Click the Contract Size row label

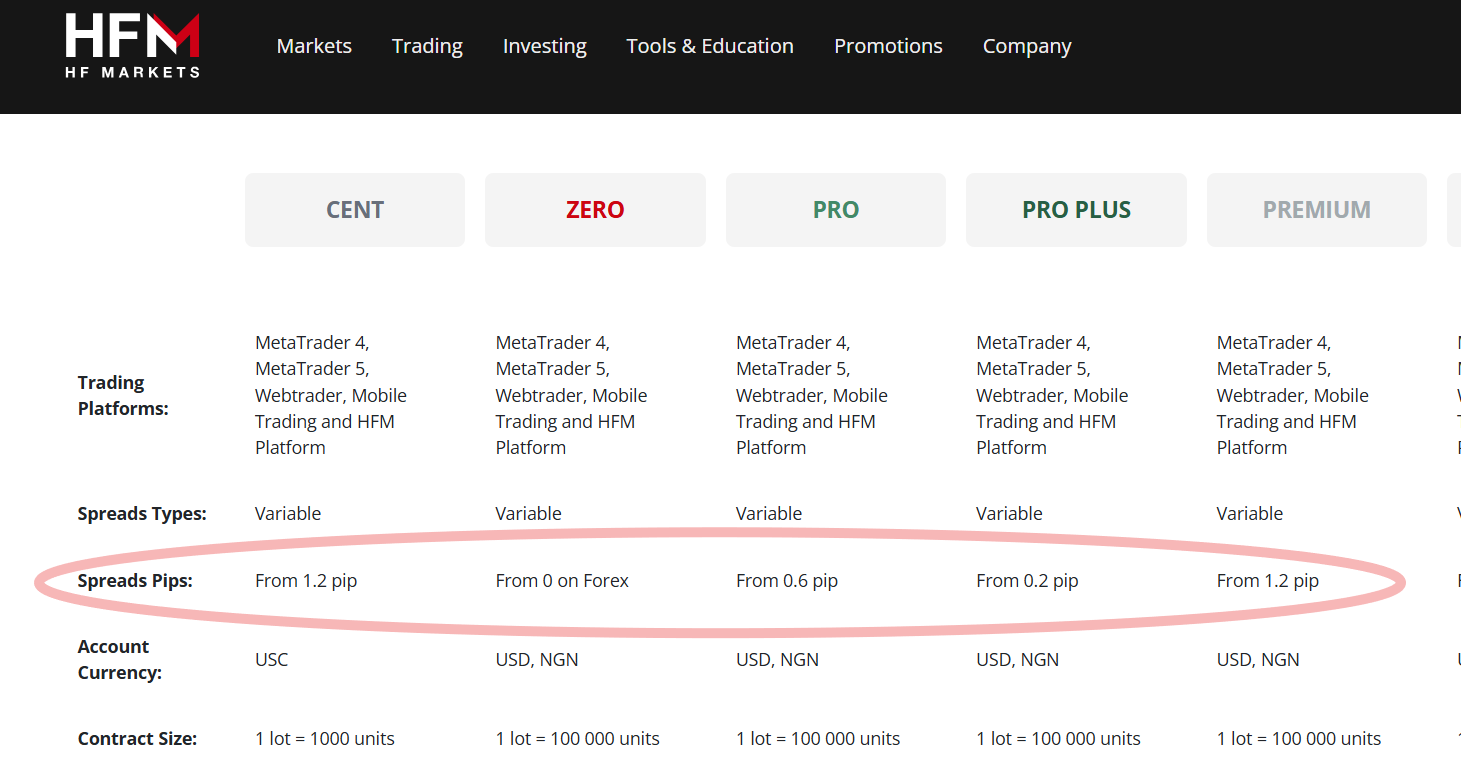[137, 739]
